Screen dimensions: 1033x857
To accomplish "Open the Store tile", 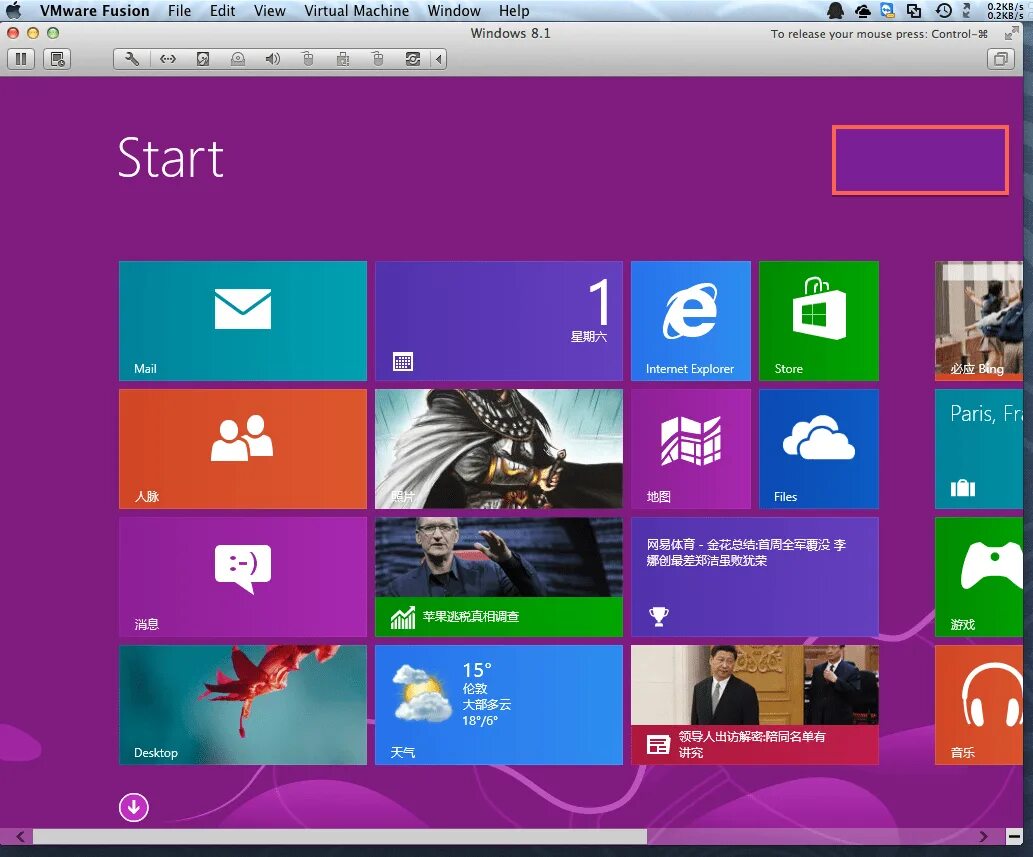I will tap(819, 321).
